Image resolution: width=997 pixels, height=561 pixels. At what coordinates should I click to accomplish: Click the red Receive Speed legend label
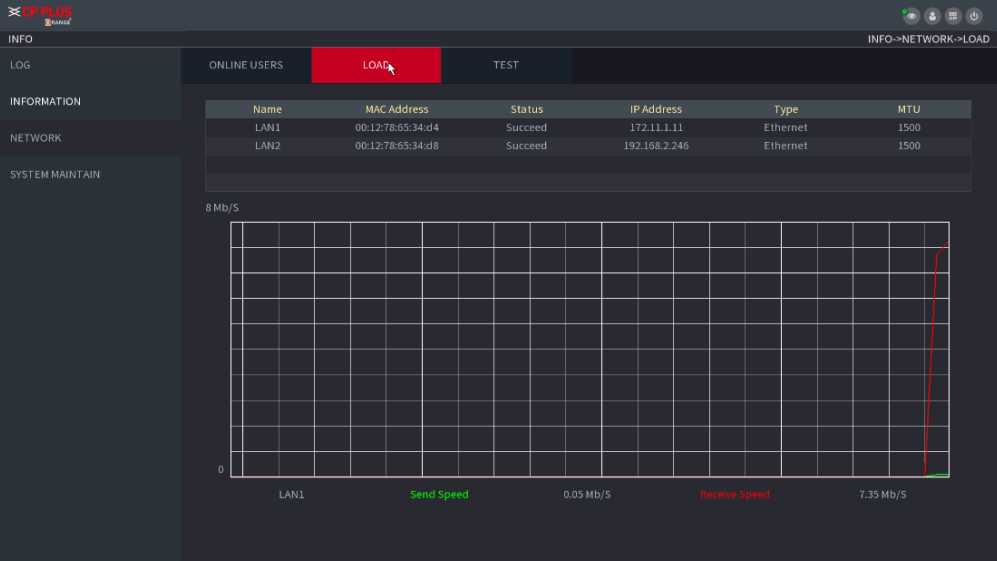(x=735, y=495)
